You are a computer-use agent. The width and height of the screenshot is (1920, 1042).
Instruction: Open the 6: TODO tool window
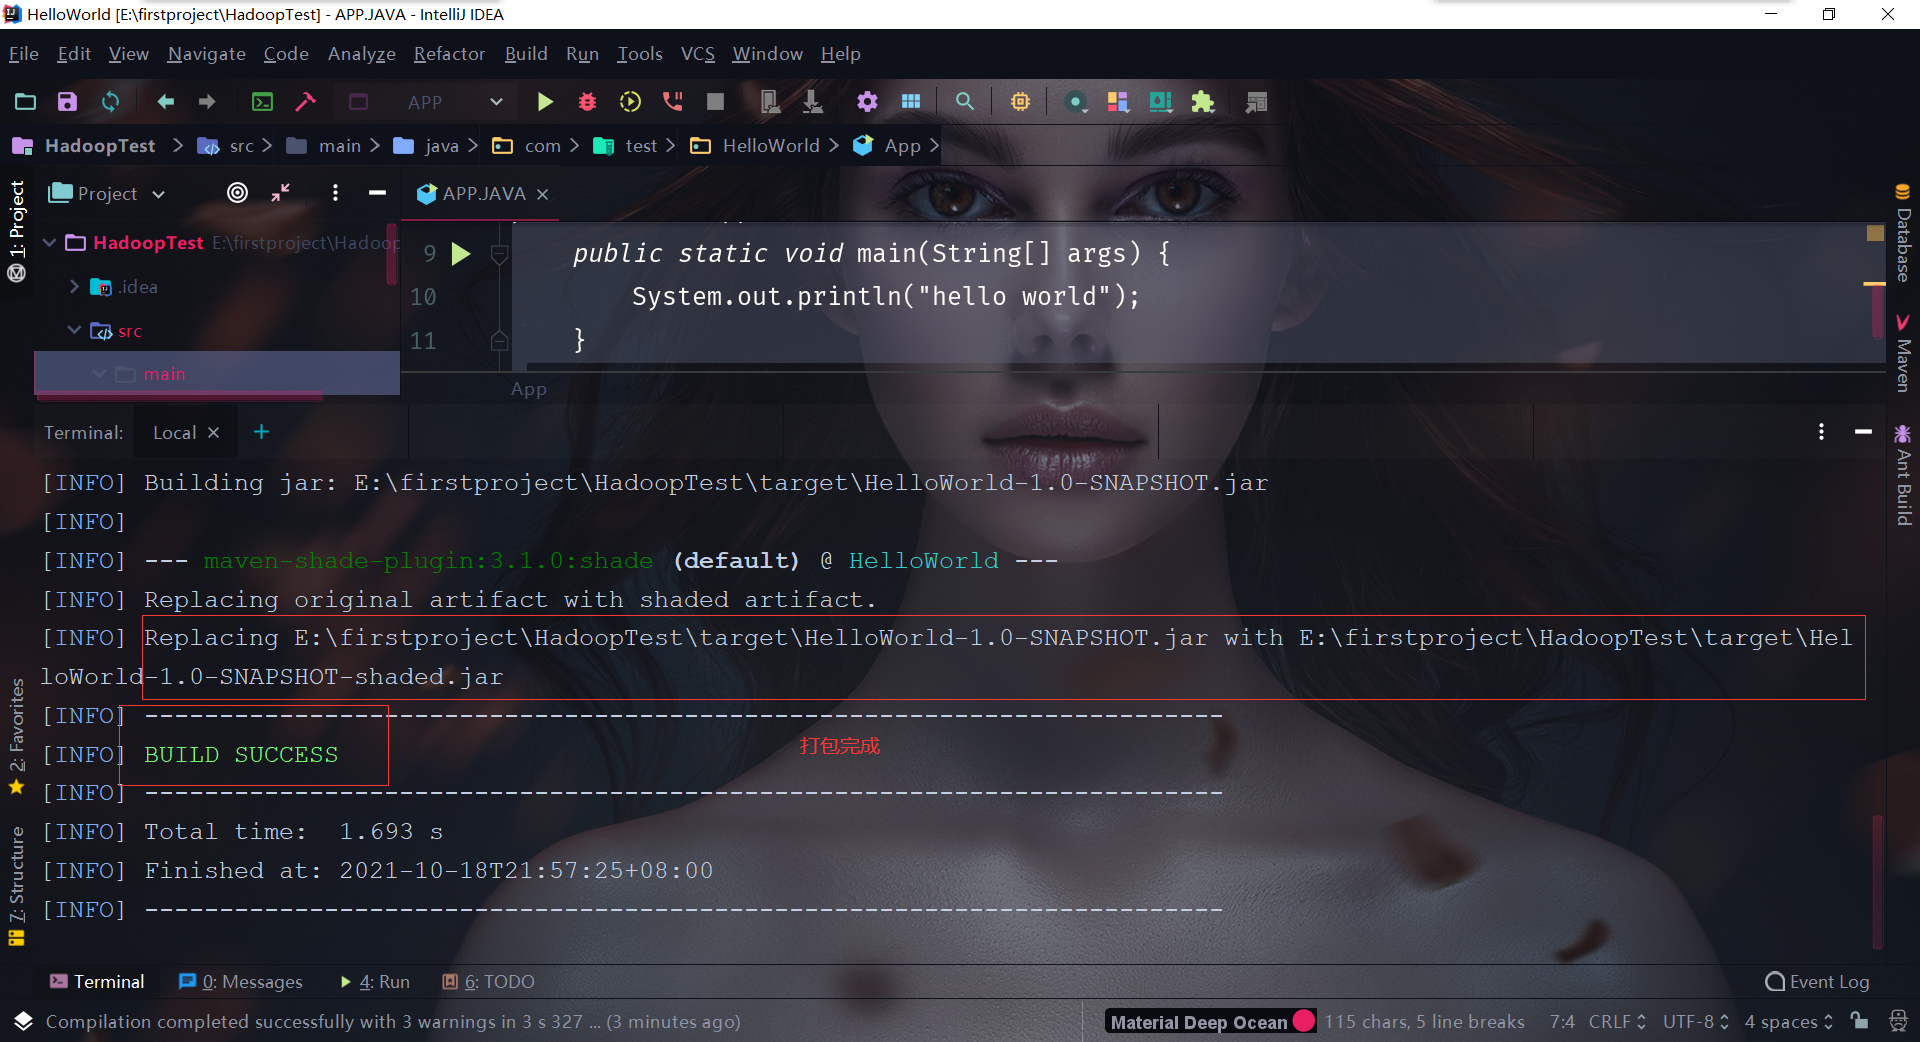(489, 982)
